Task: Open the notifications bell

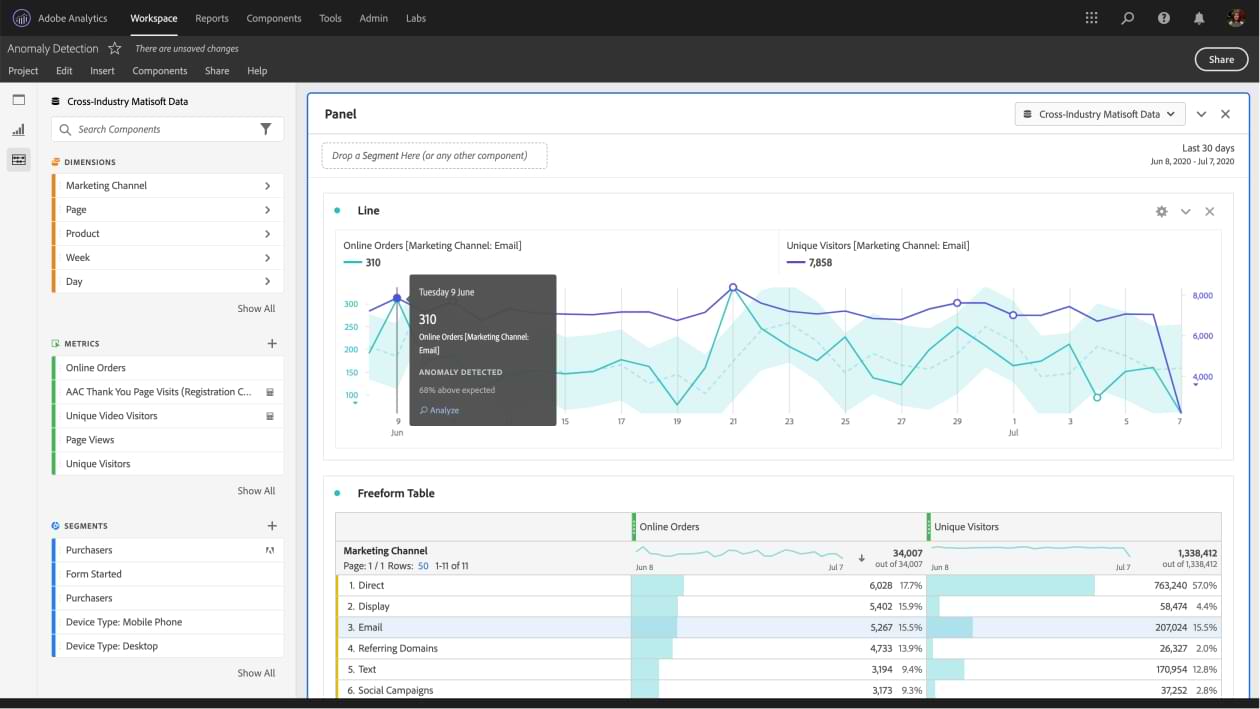Action: [x=1199, y=18]
